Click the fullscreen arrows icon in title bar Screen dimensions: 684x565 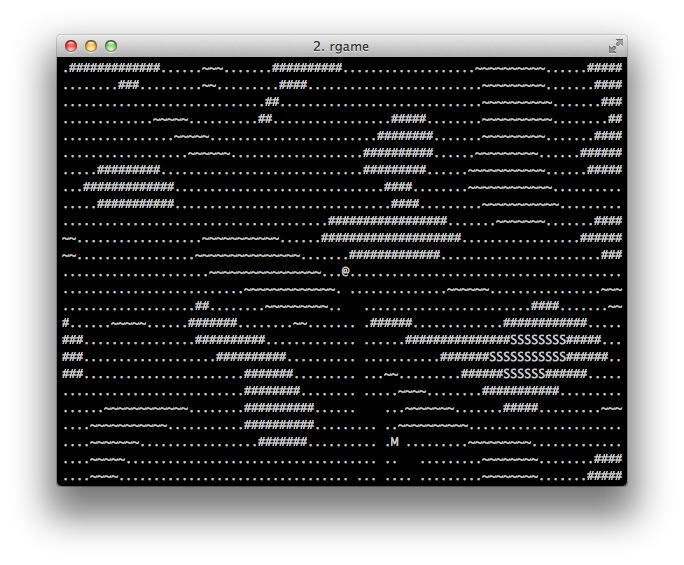(616, 46)
